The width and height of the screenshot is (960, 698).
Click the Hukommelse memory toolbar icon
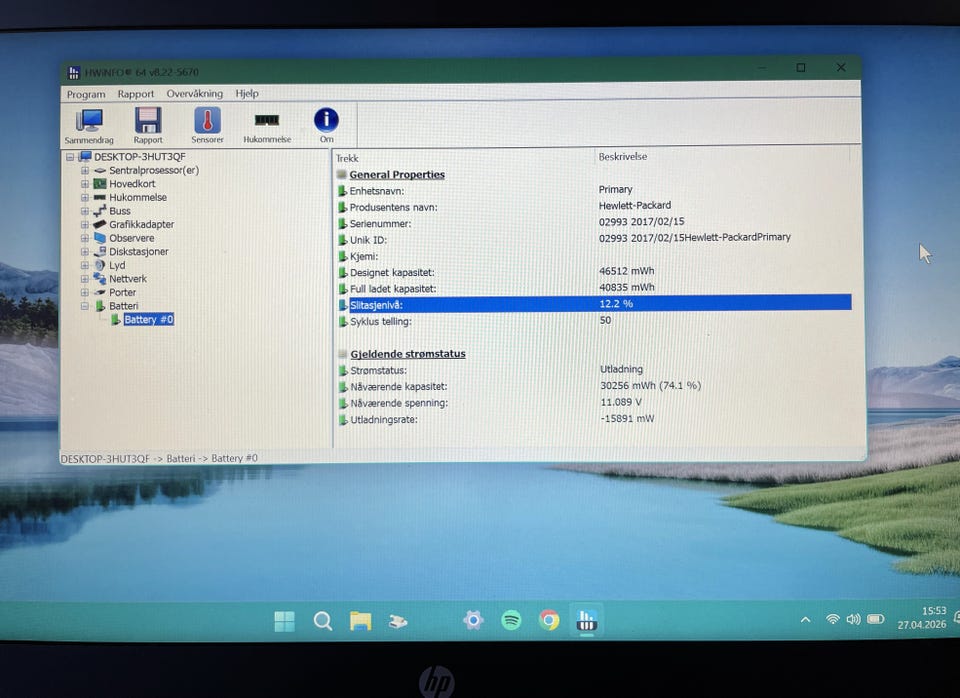click(x=267, y=126)
